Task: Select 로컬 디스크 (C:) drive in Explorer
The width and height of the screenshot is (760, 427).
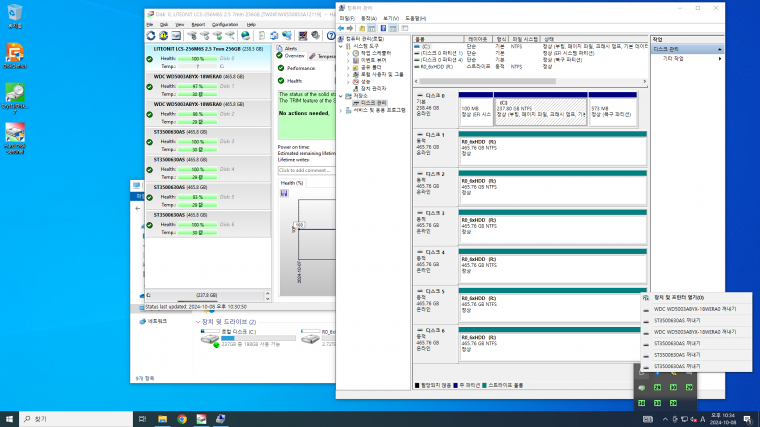Action: [248, 338]
